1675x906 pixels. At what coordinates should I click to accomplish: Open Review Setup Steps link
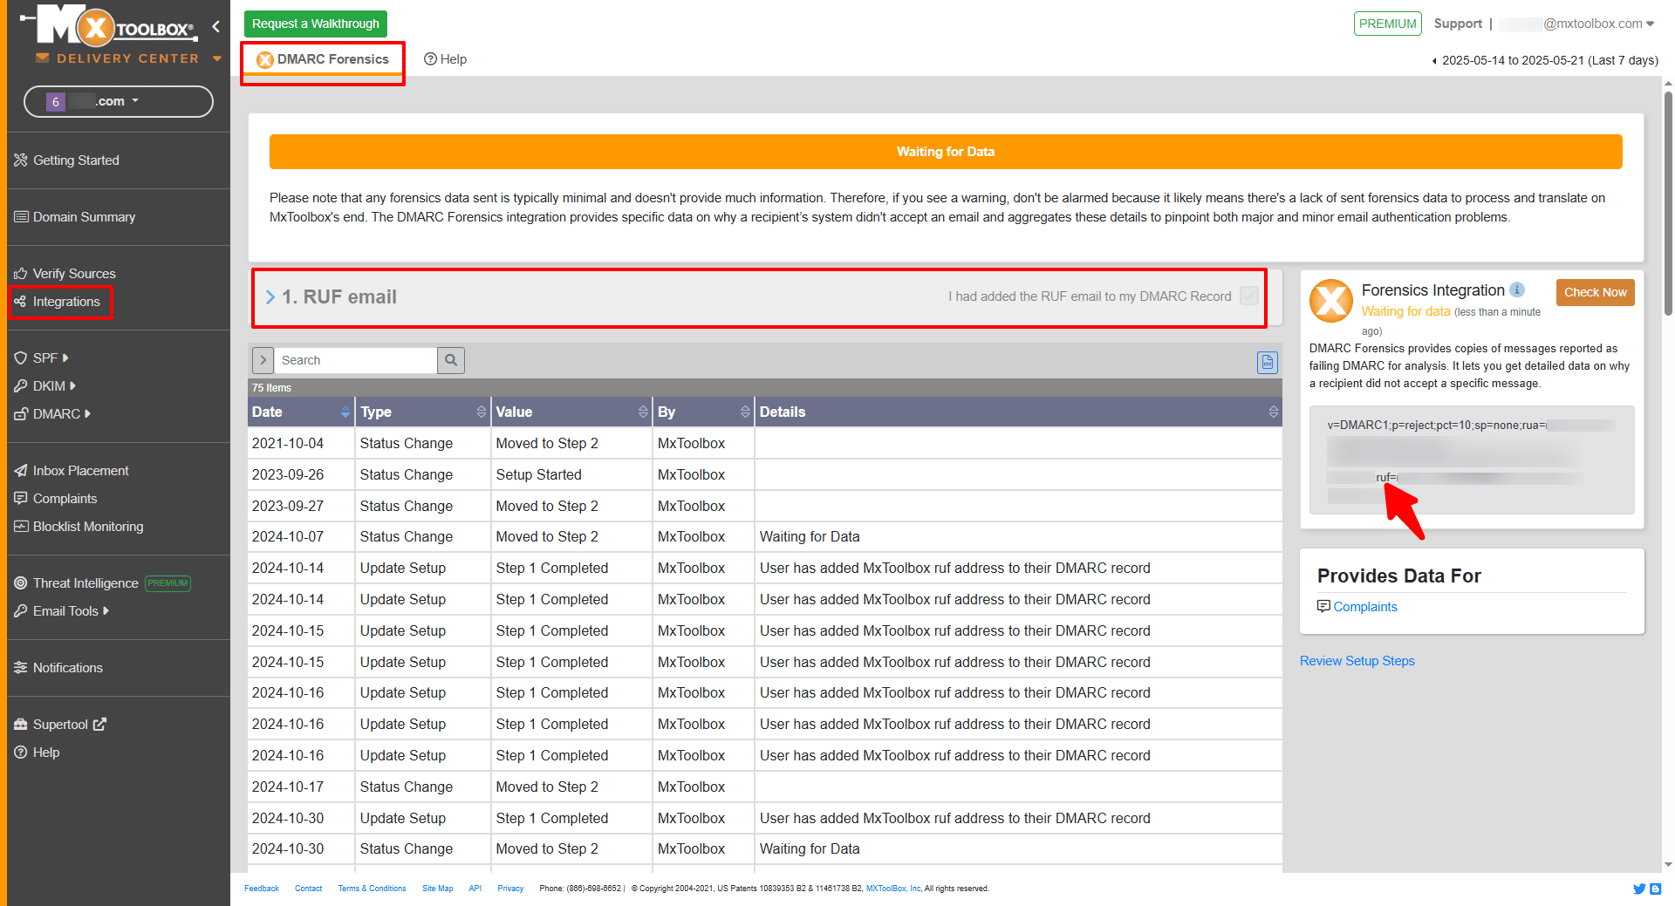1357,661
